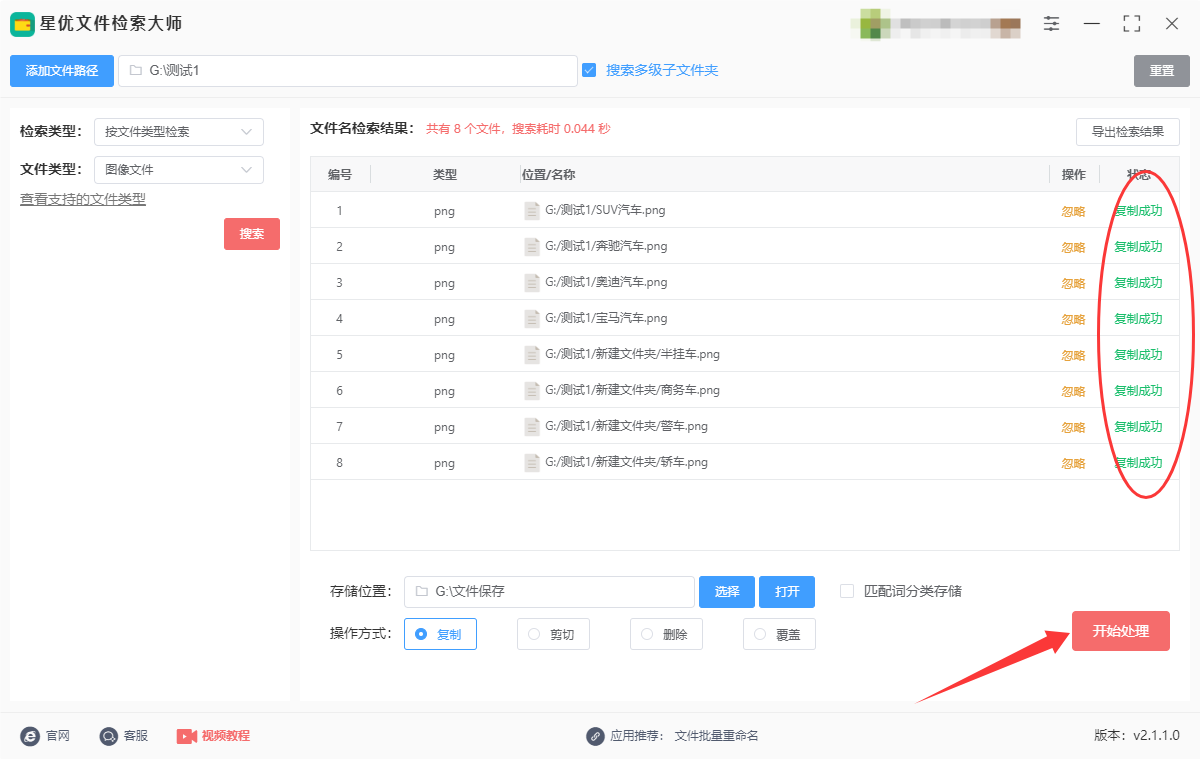Click 编号 column header

[x=340, y=175]
